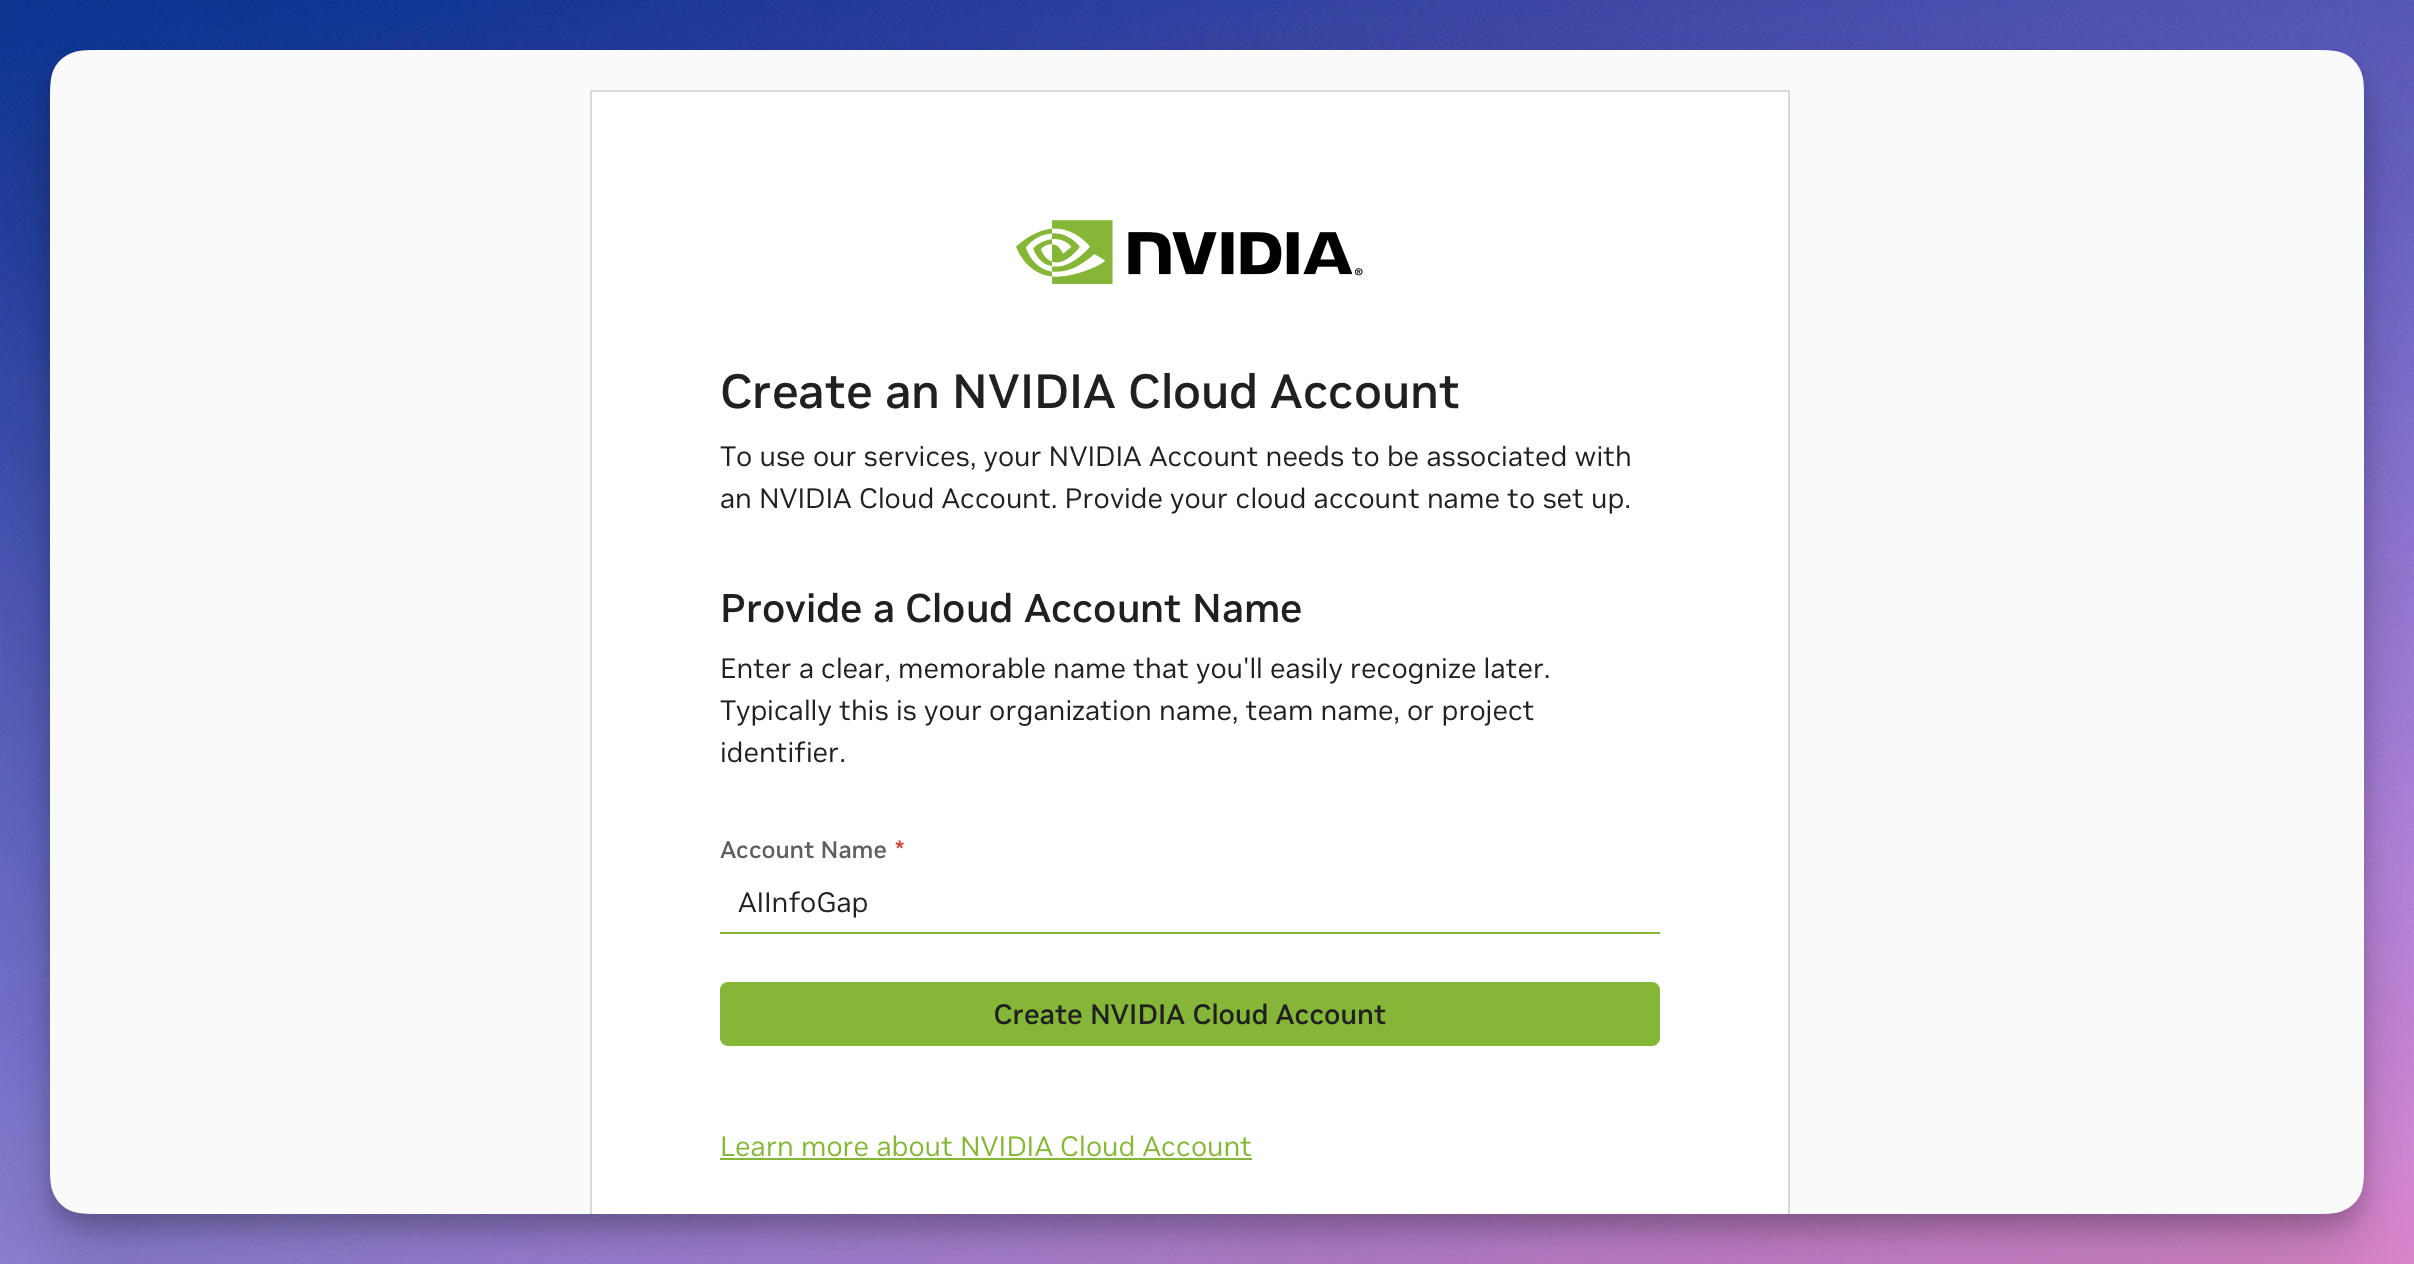Click the red required asterisk
Image resolution: width=2414 pixels, height=1264 pixels.
coord(899,847)
